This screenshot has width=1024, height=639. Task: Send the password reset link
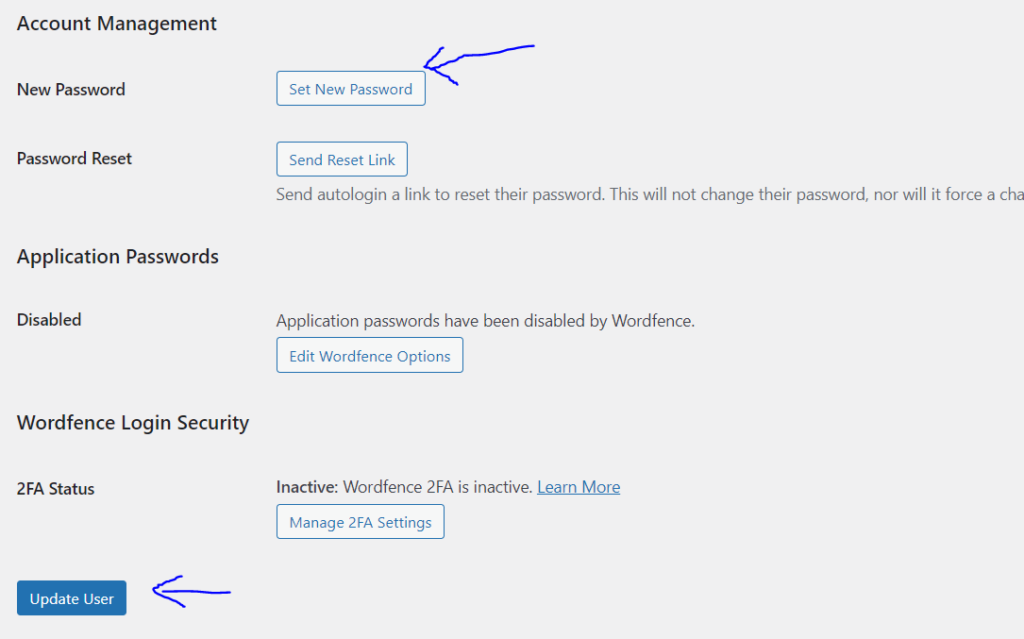click(342, 159)
